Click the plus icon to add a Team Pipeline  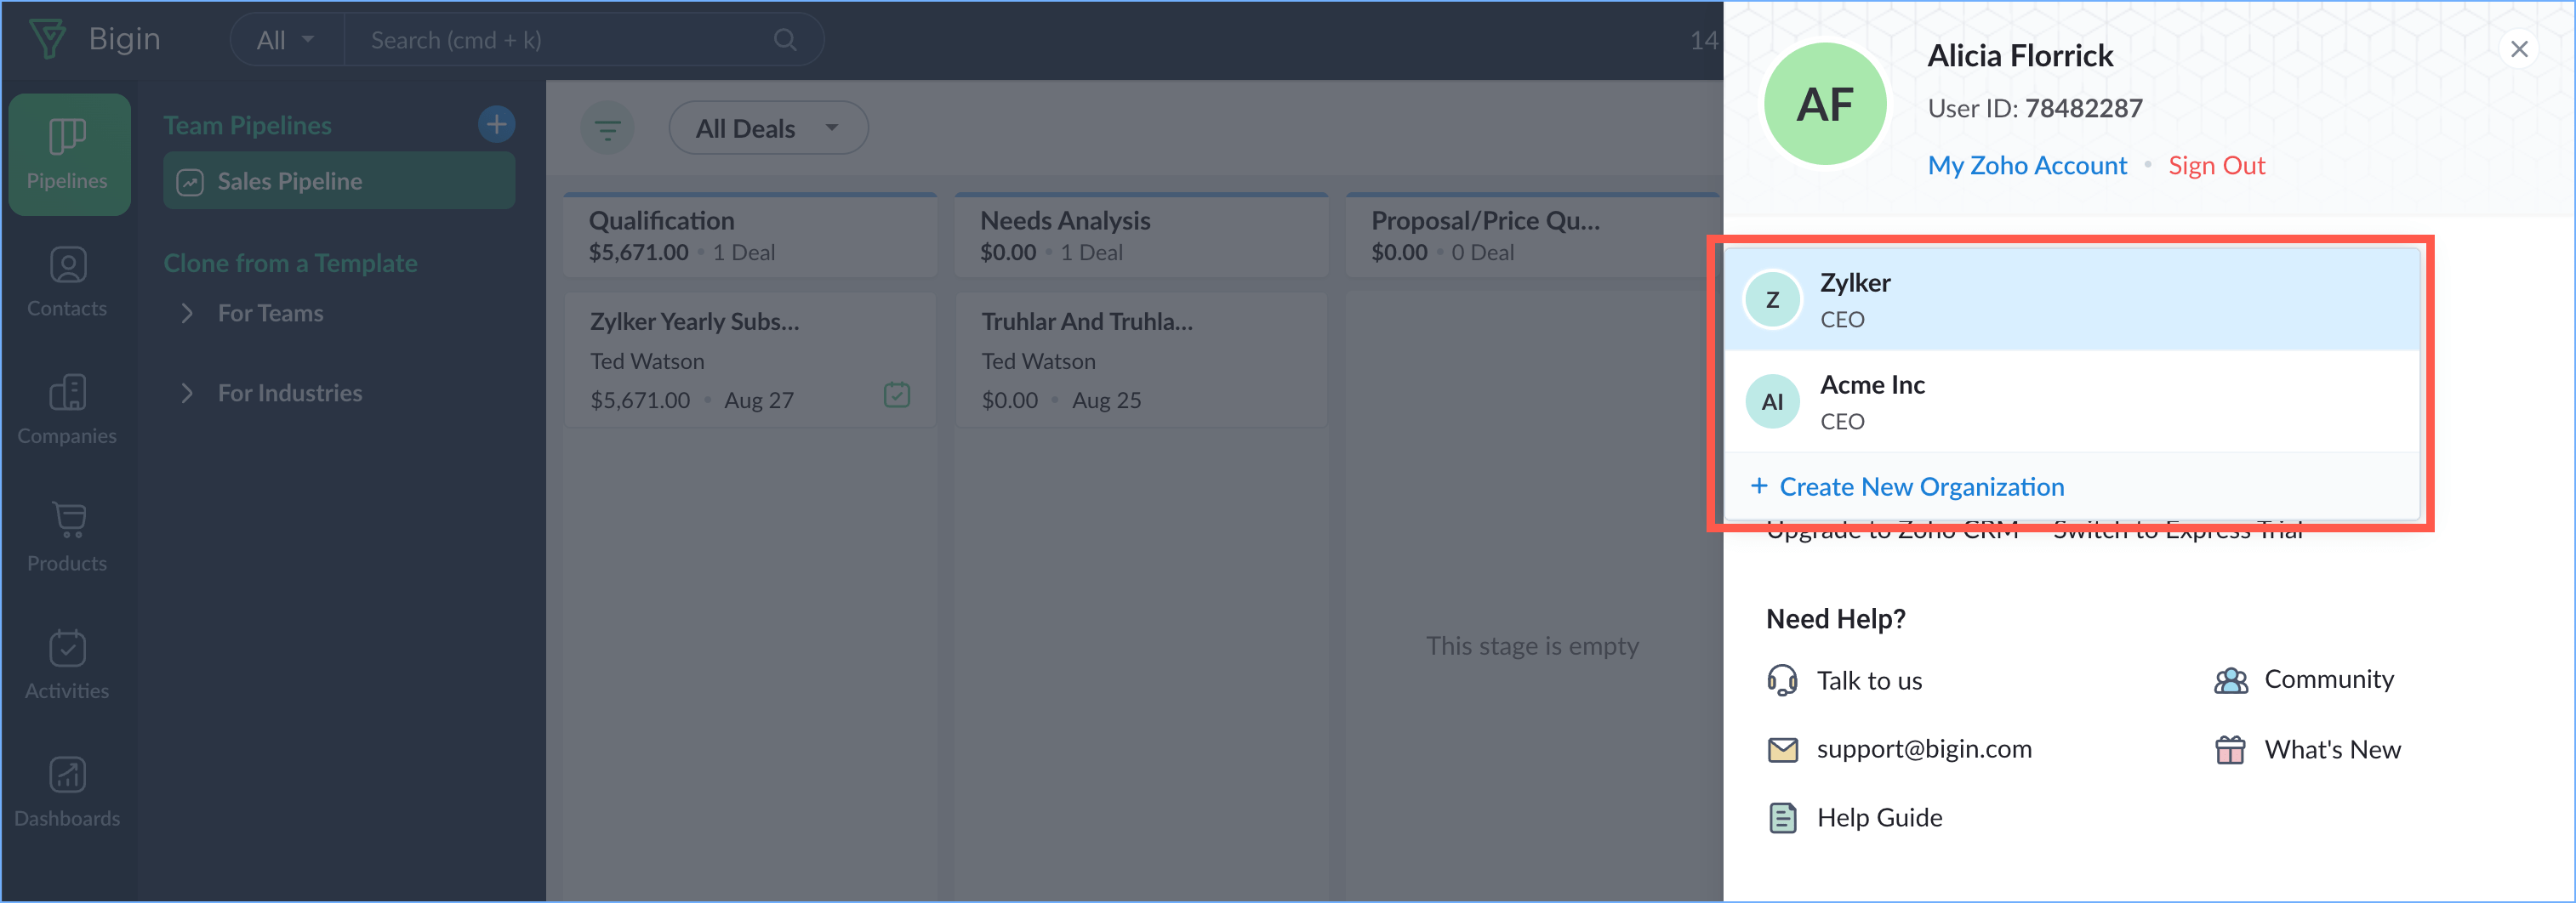click(496, 125)
